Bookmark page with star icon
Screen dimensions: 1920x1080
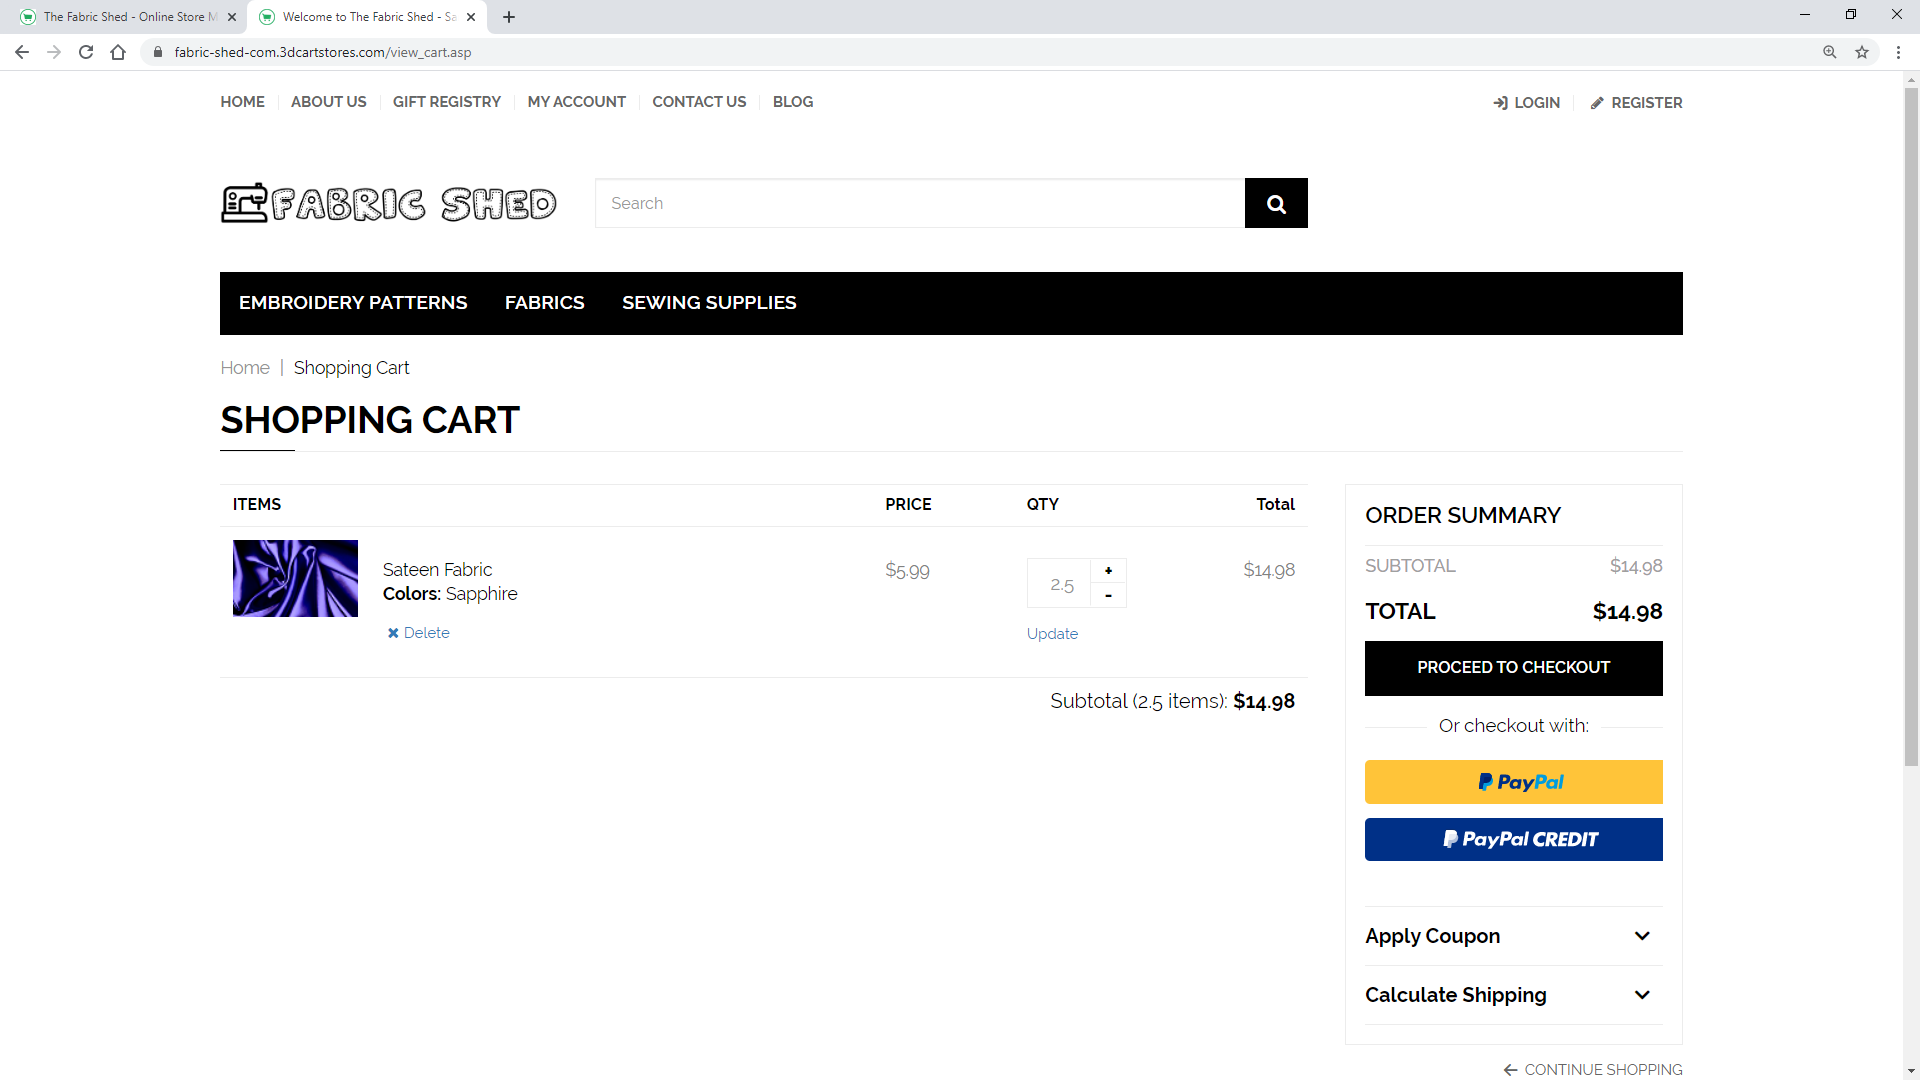click(1862, 52)
